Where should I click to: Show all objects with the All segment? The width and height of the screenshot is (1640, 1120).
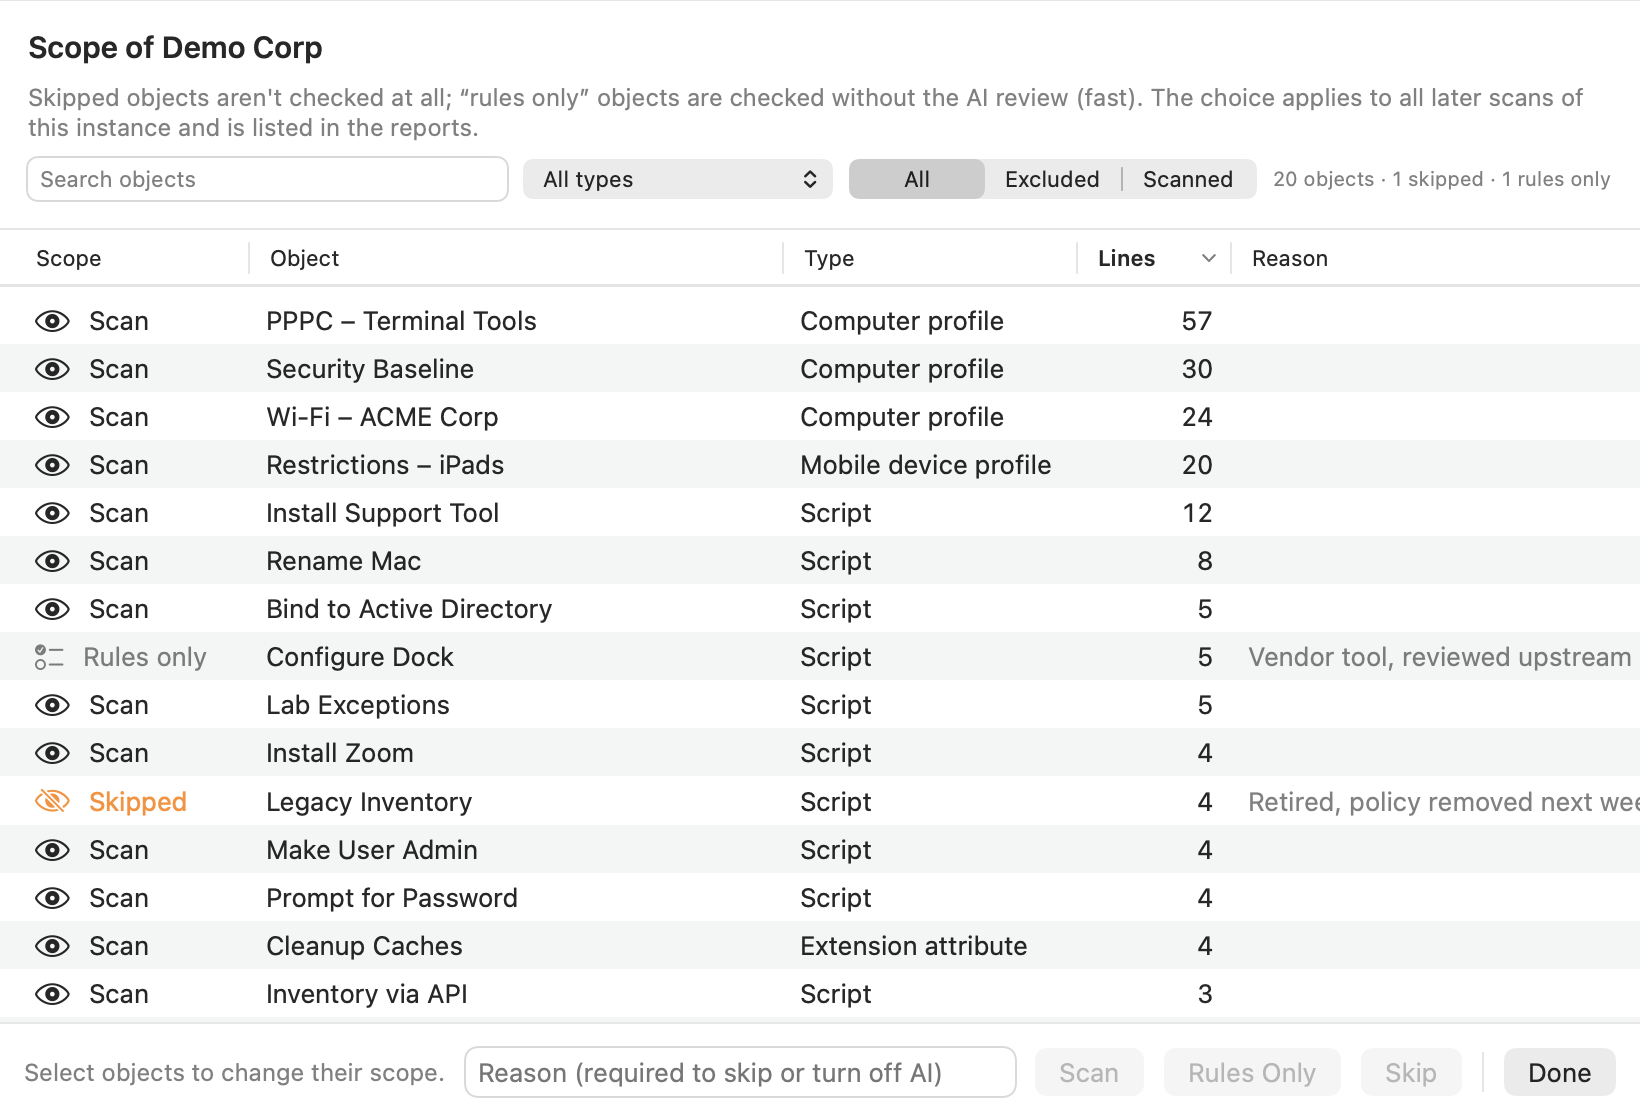pyautogui.click(x=917, y=179)
